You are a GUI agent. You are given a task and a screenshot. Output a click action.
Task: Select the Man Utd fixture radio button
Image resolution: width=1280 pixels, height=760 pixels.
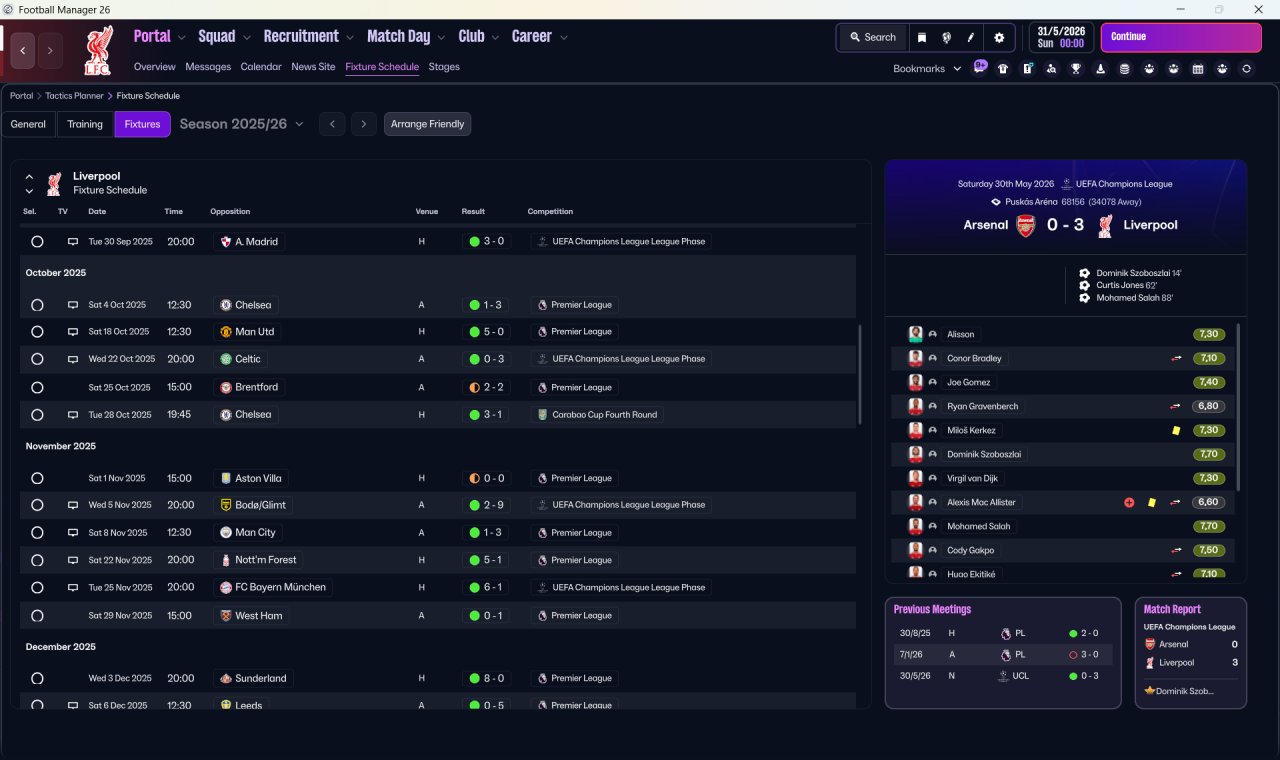pos(37,332)
